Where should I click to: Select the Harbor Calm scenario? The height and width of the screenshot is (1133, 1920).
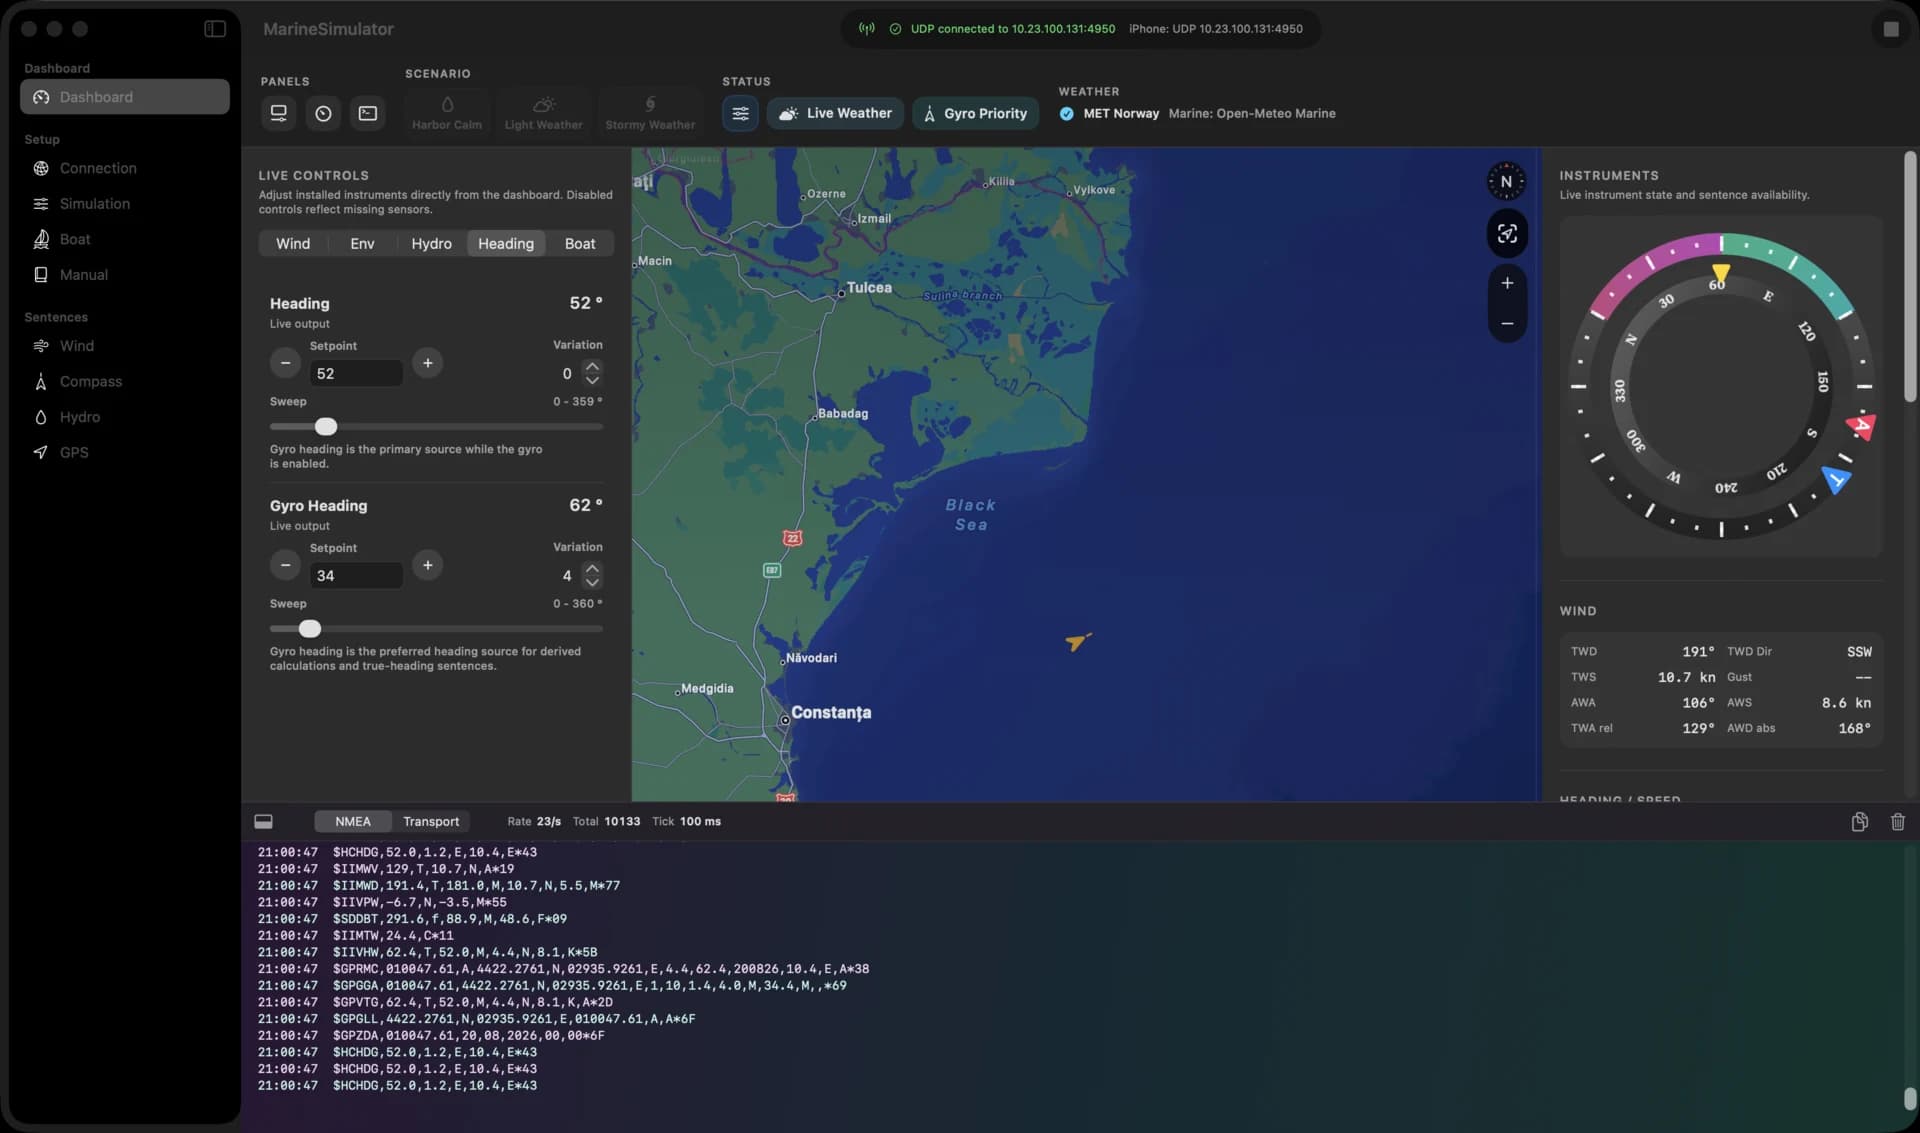click(x=447, y=113)
